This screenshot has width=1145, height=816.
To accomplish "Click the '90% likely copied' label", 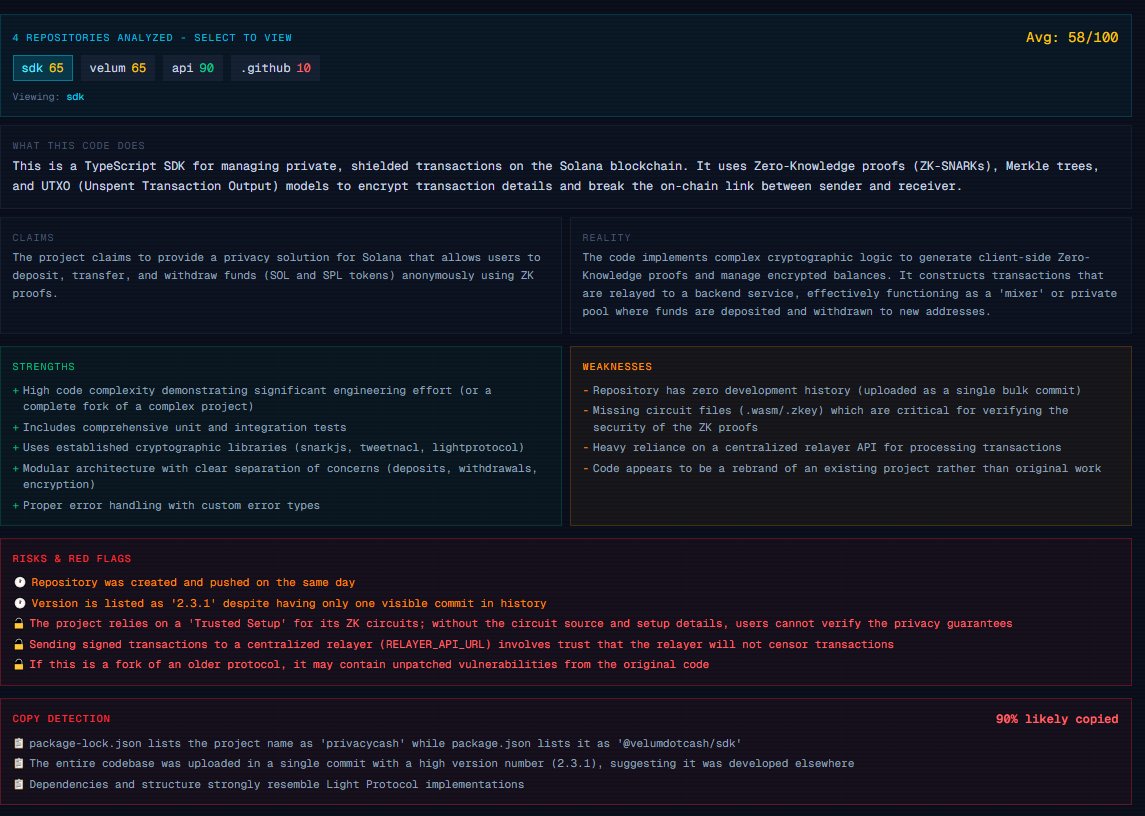I will click(x=1057, y=720).
